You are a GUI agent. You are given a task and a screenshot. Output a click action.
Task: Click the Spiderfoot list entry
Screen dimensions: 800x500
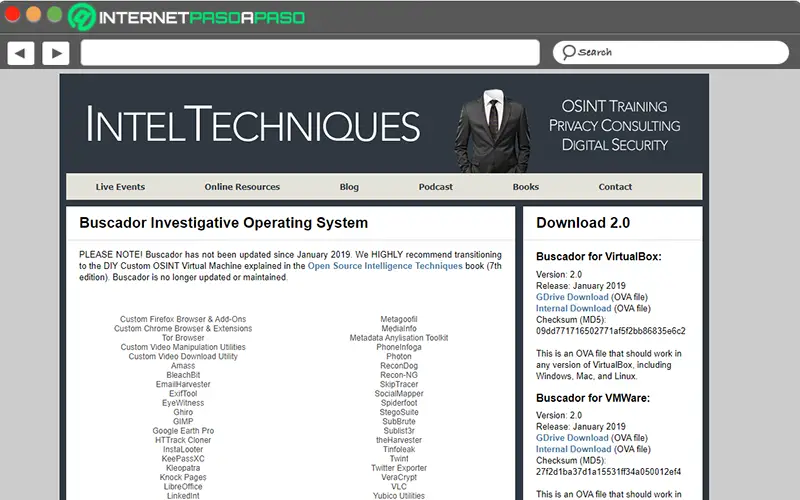point(399,403)
